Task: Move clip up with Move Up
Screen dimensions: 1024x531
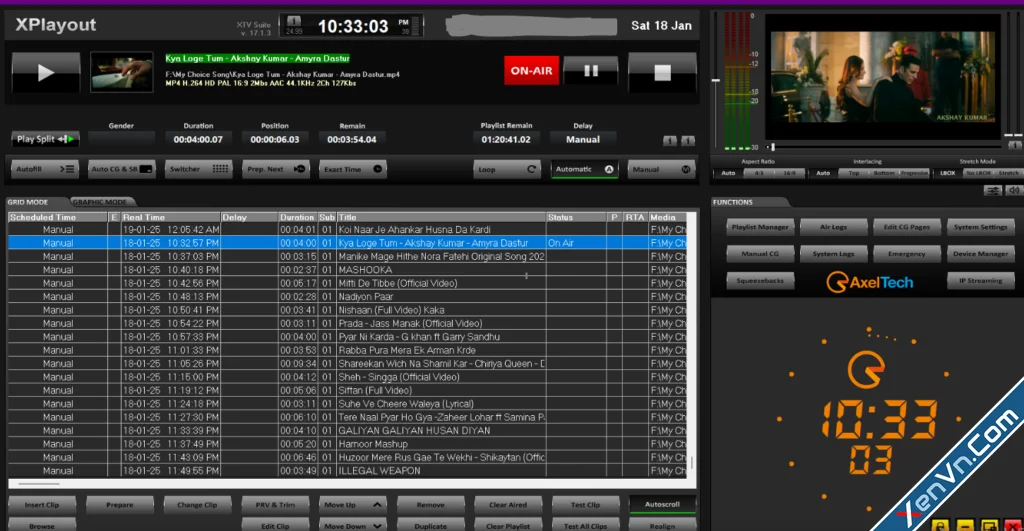Action: (353, 505)
